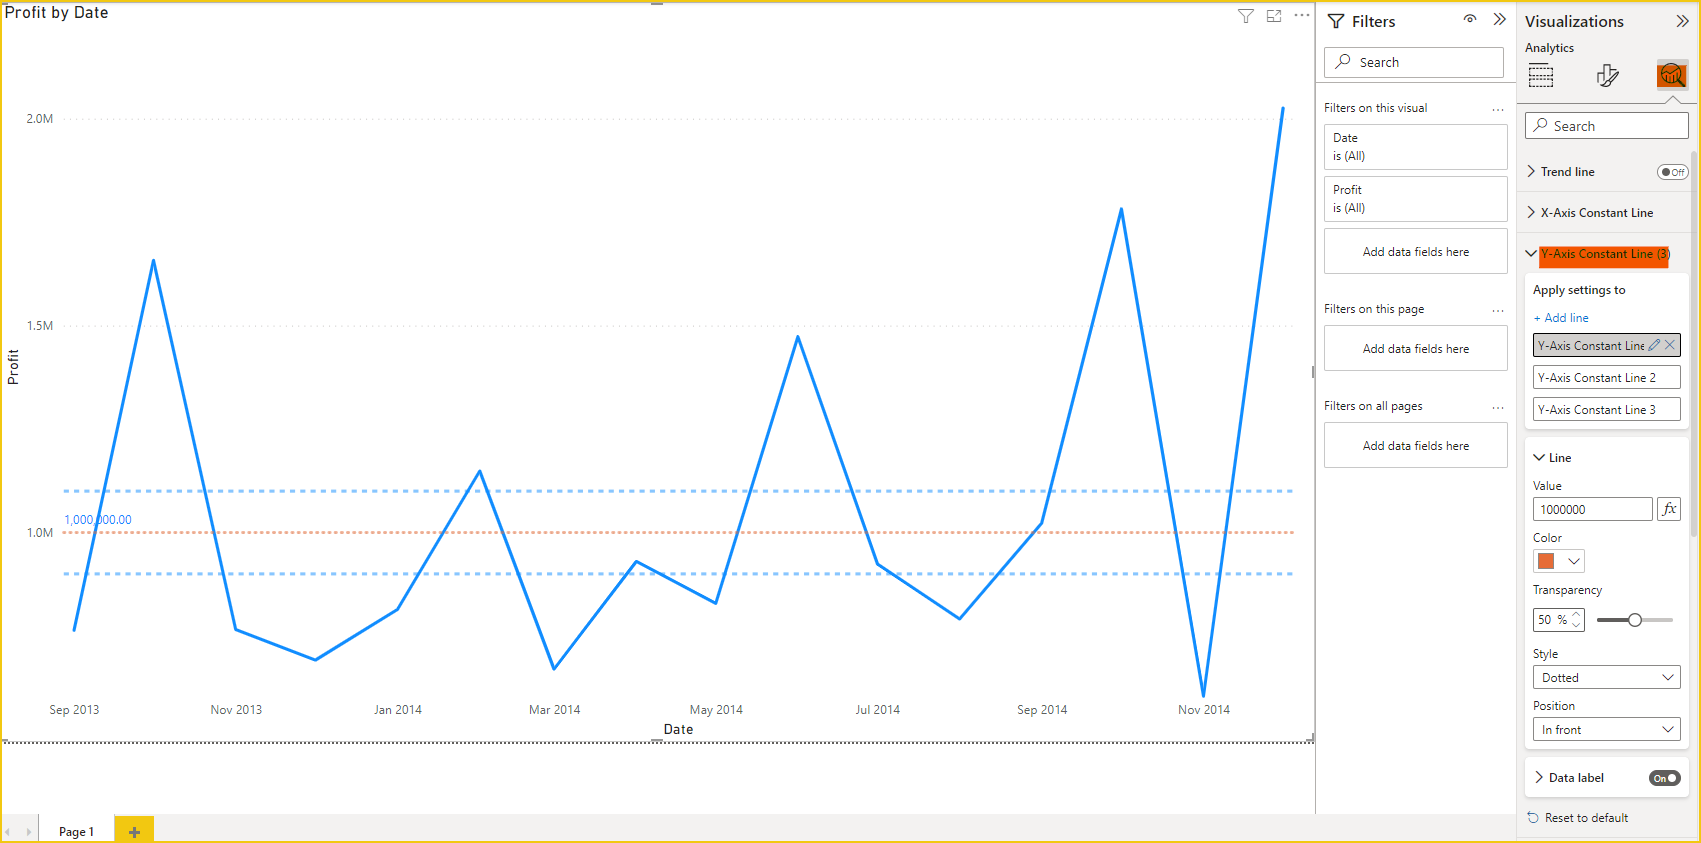Collapse the Line settings section
This screenshot has width=1701, height=843.
pyautogui.click(x=1539, y=457)
